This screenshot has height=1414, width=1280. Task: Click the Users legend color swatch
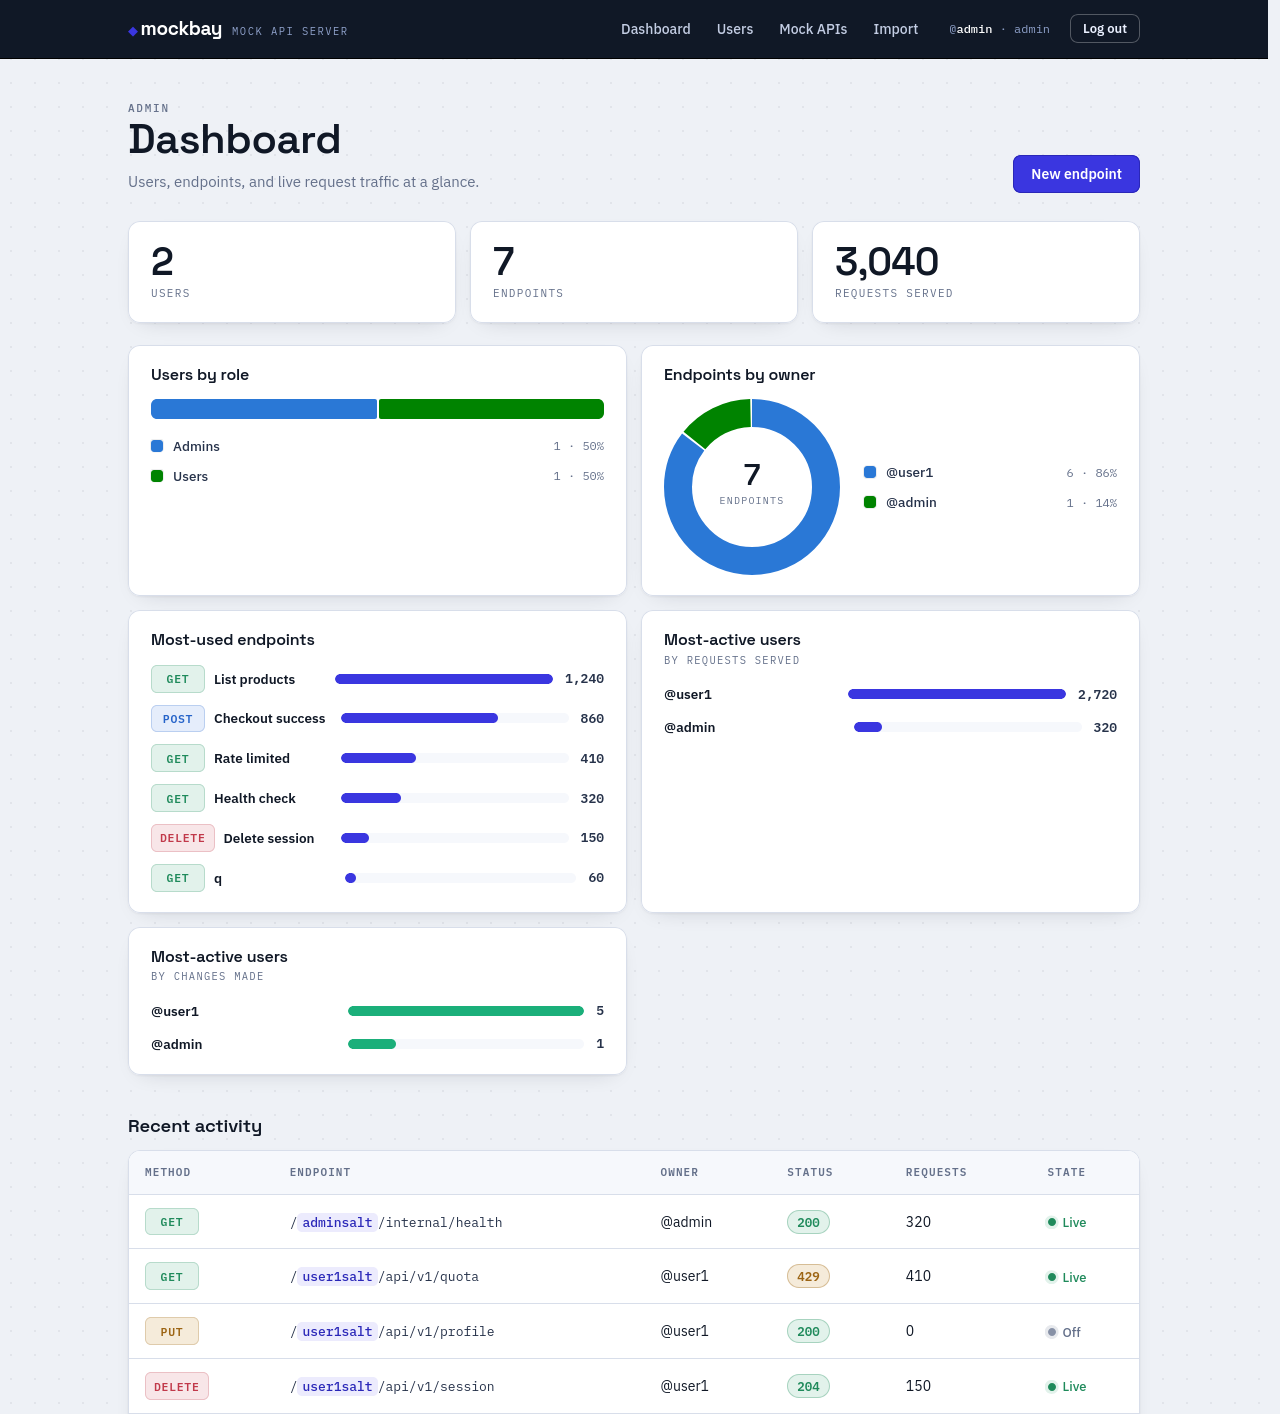tap(157, 476)
